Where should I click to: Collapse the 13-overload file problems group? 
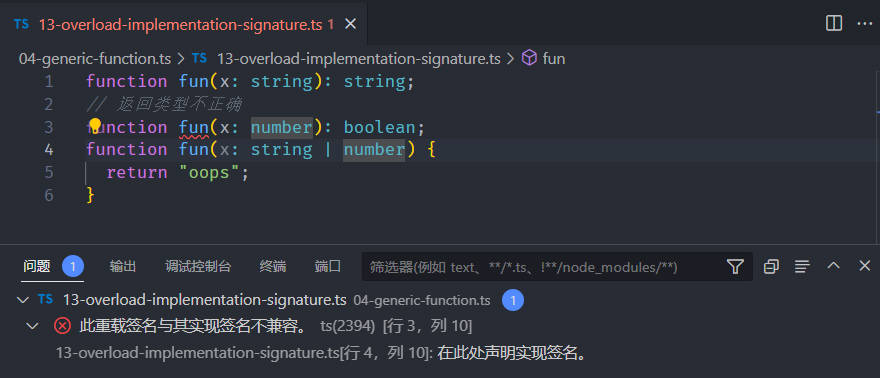(23, 300)
